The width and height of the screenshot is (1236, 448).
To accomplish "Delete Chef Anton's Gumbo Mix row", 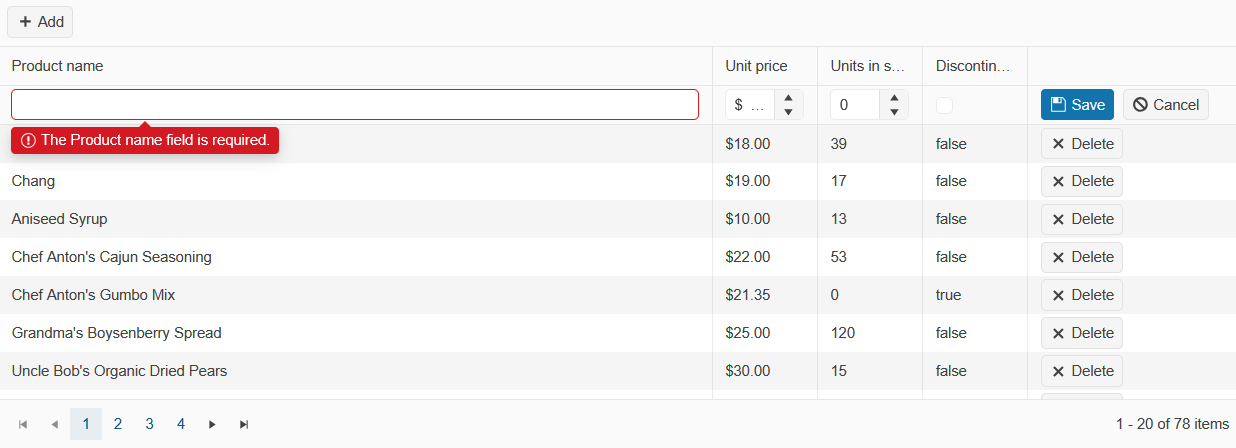I will pyautogui.click(x=1081, y=295).
